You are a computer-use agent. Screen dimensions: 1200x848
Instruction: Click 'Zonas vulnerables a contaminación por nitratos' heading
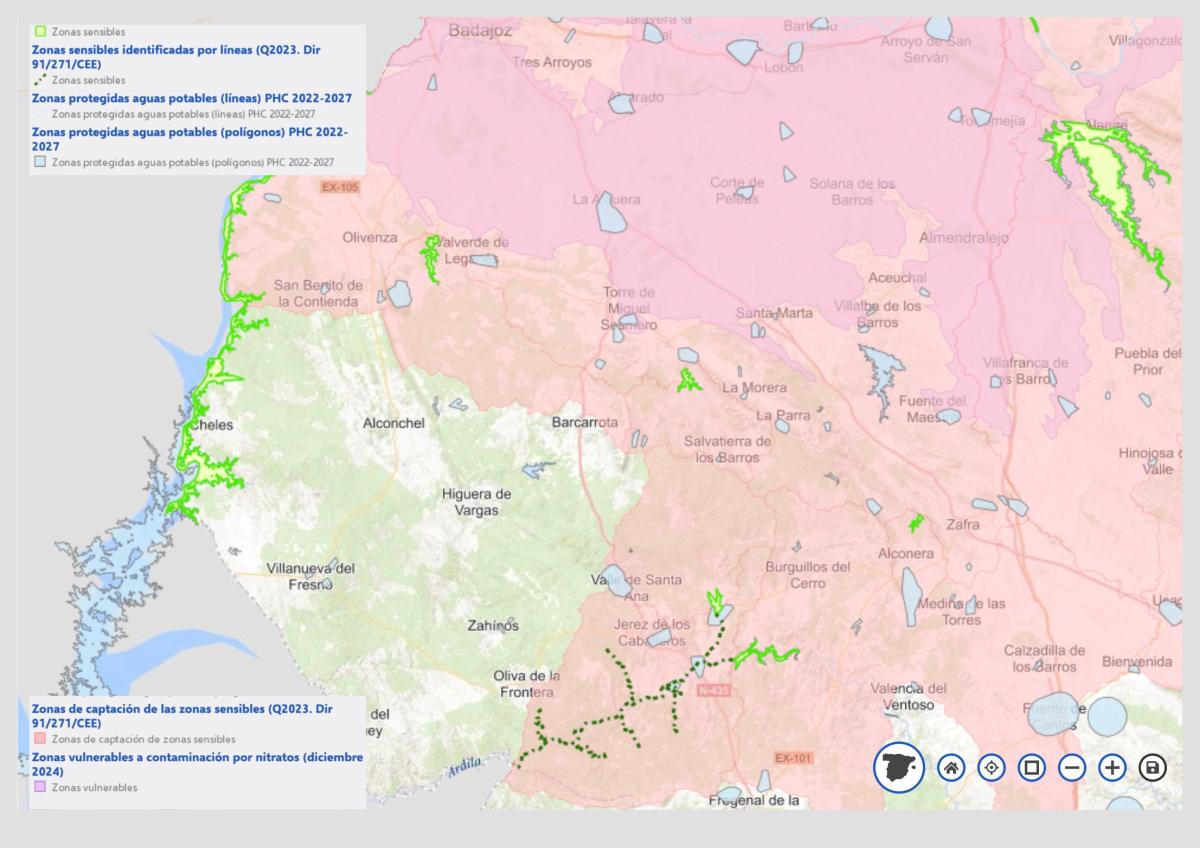pos(190,764)
